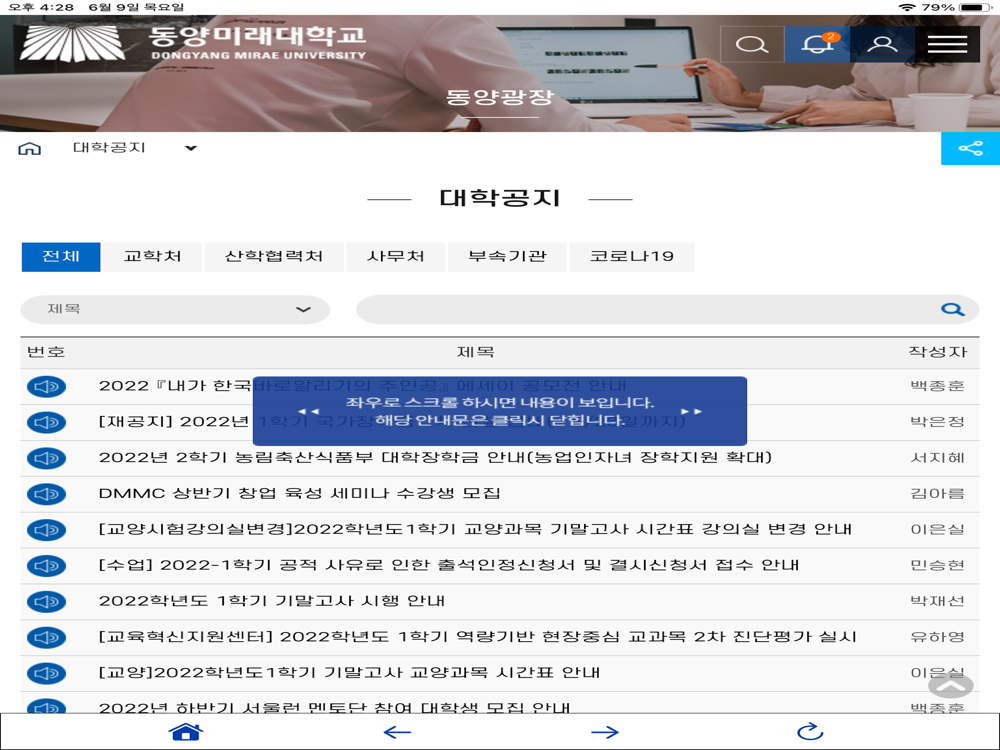Tap the scroll-to-top arrow button

point(950,686)
